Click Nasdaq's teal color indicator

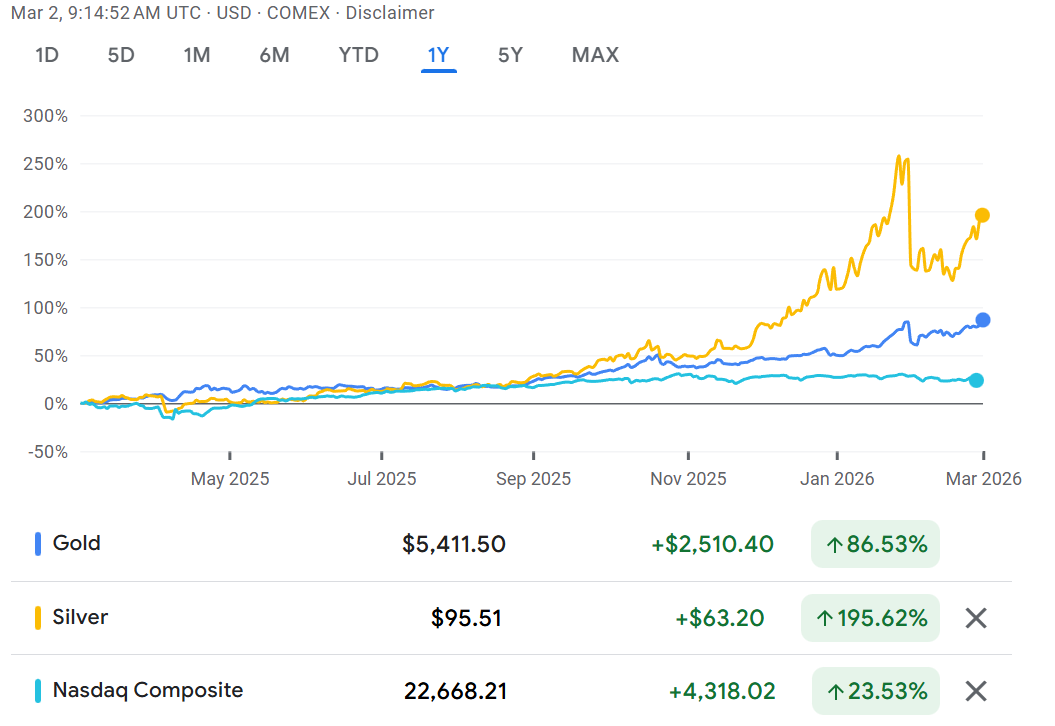(38, 690)
